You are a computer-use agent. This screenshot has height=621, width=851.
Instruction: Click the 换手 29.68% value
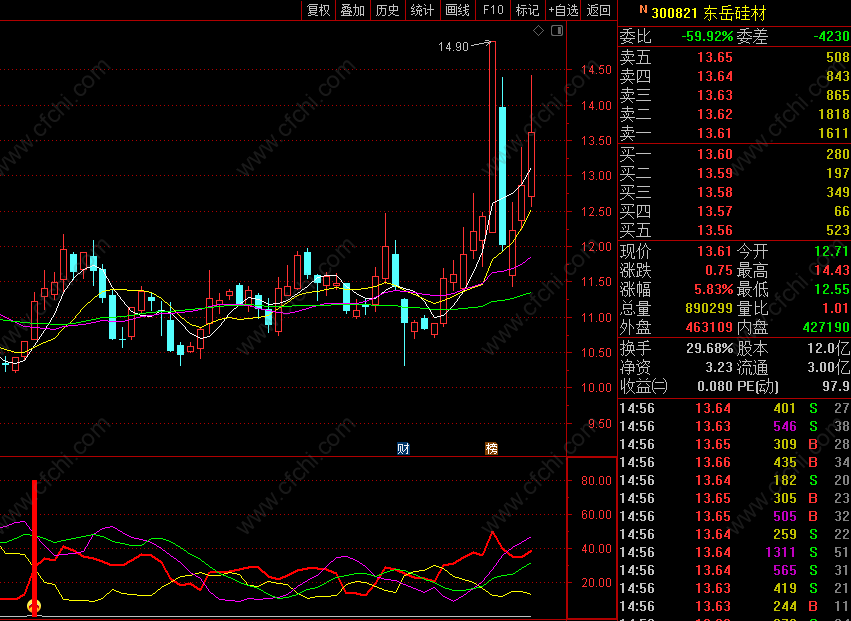[709, 348]
